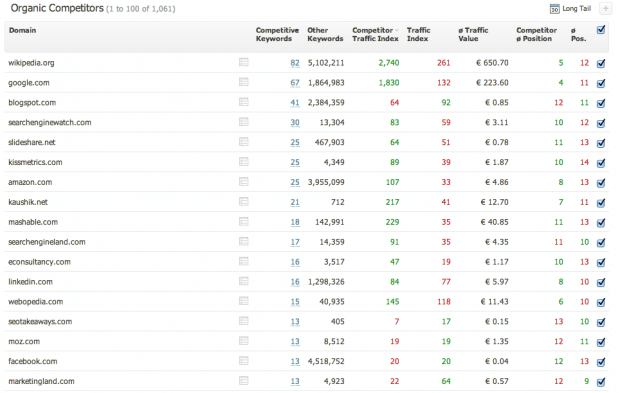
Task: Uncheck the amazon.com row checkbox
Action: click(601, 183)
